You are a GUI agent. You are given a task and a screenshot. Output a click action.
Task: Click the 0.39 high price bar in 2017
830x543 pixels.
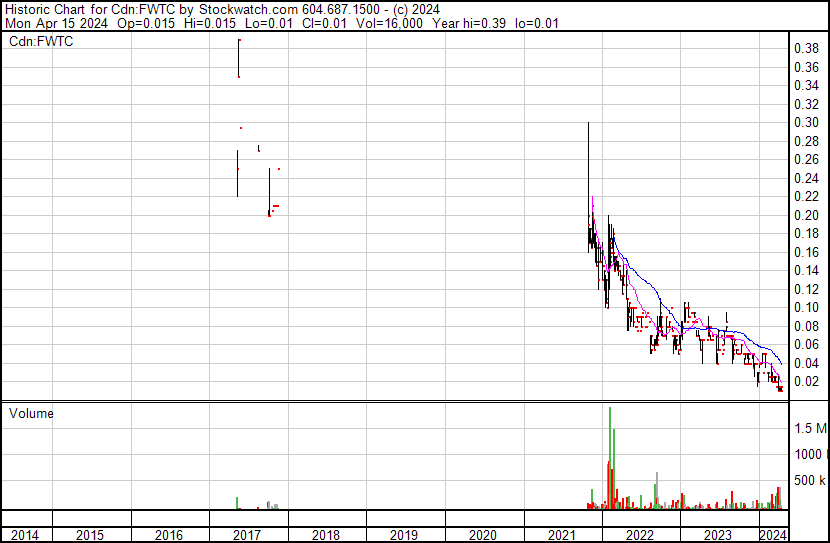coord(239,58)
